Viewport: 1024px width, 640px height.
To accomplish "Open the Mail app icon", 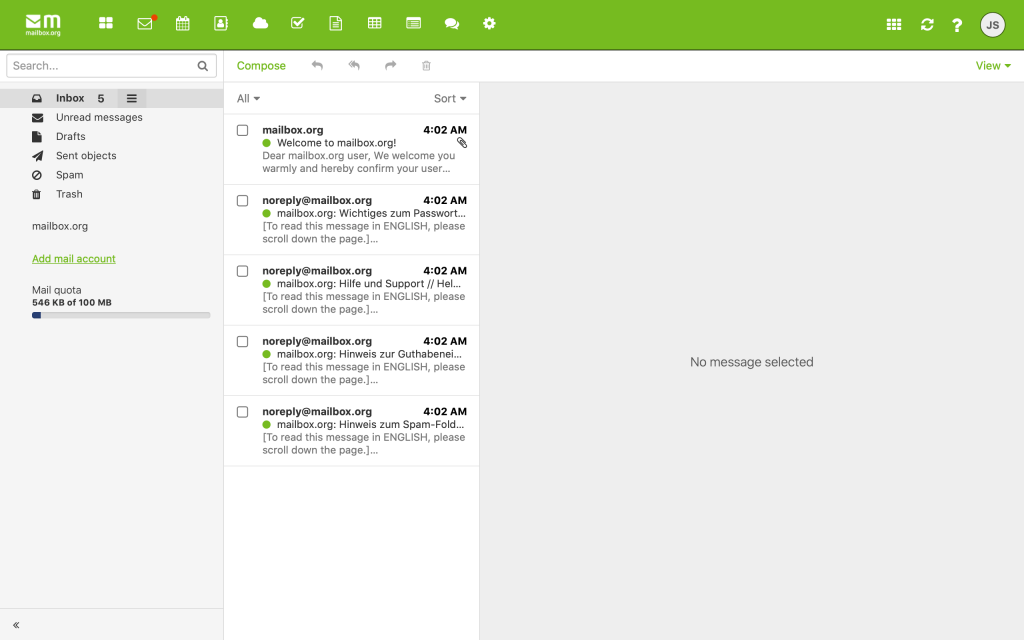I will tap(145, 24).
